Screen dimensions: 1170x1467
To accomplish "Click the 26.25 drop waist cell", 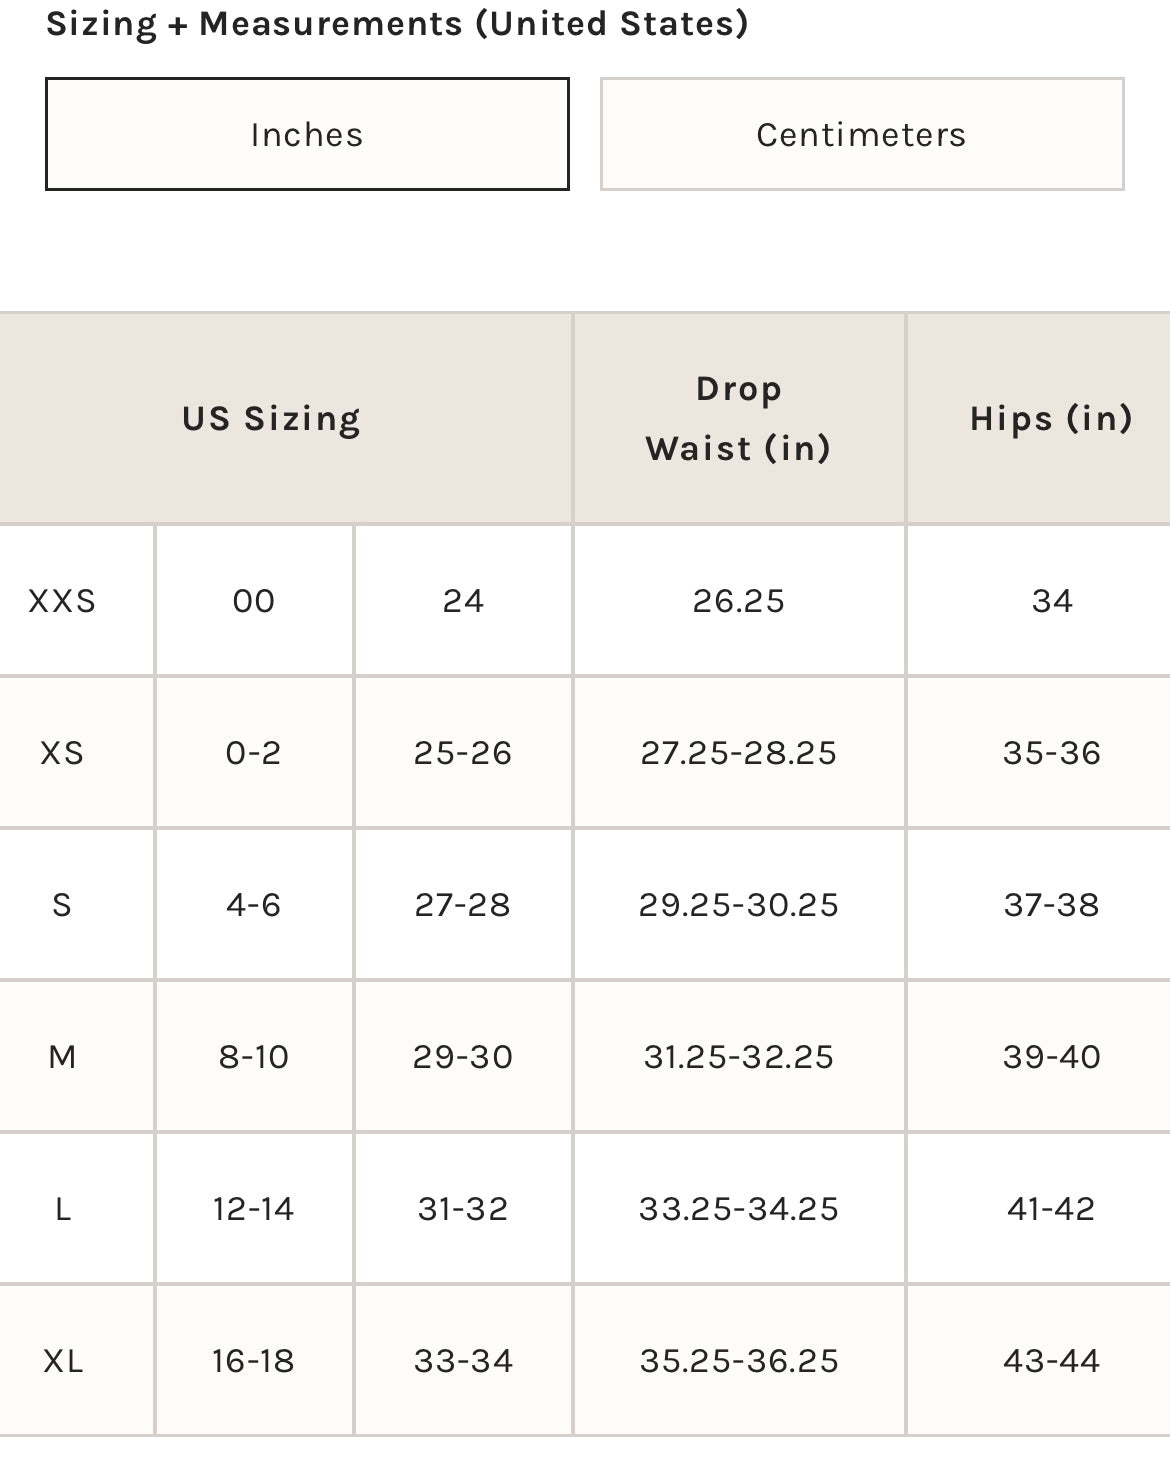I will pyautogui.click(x=738, y=601).
